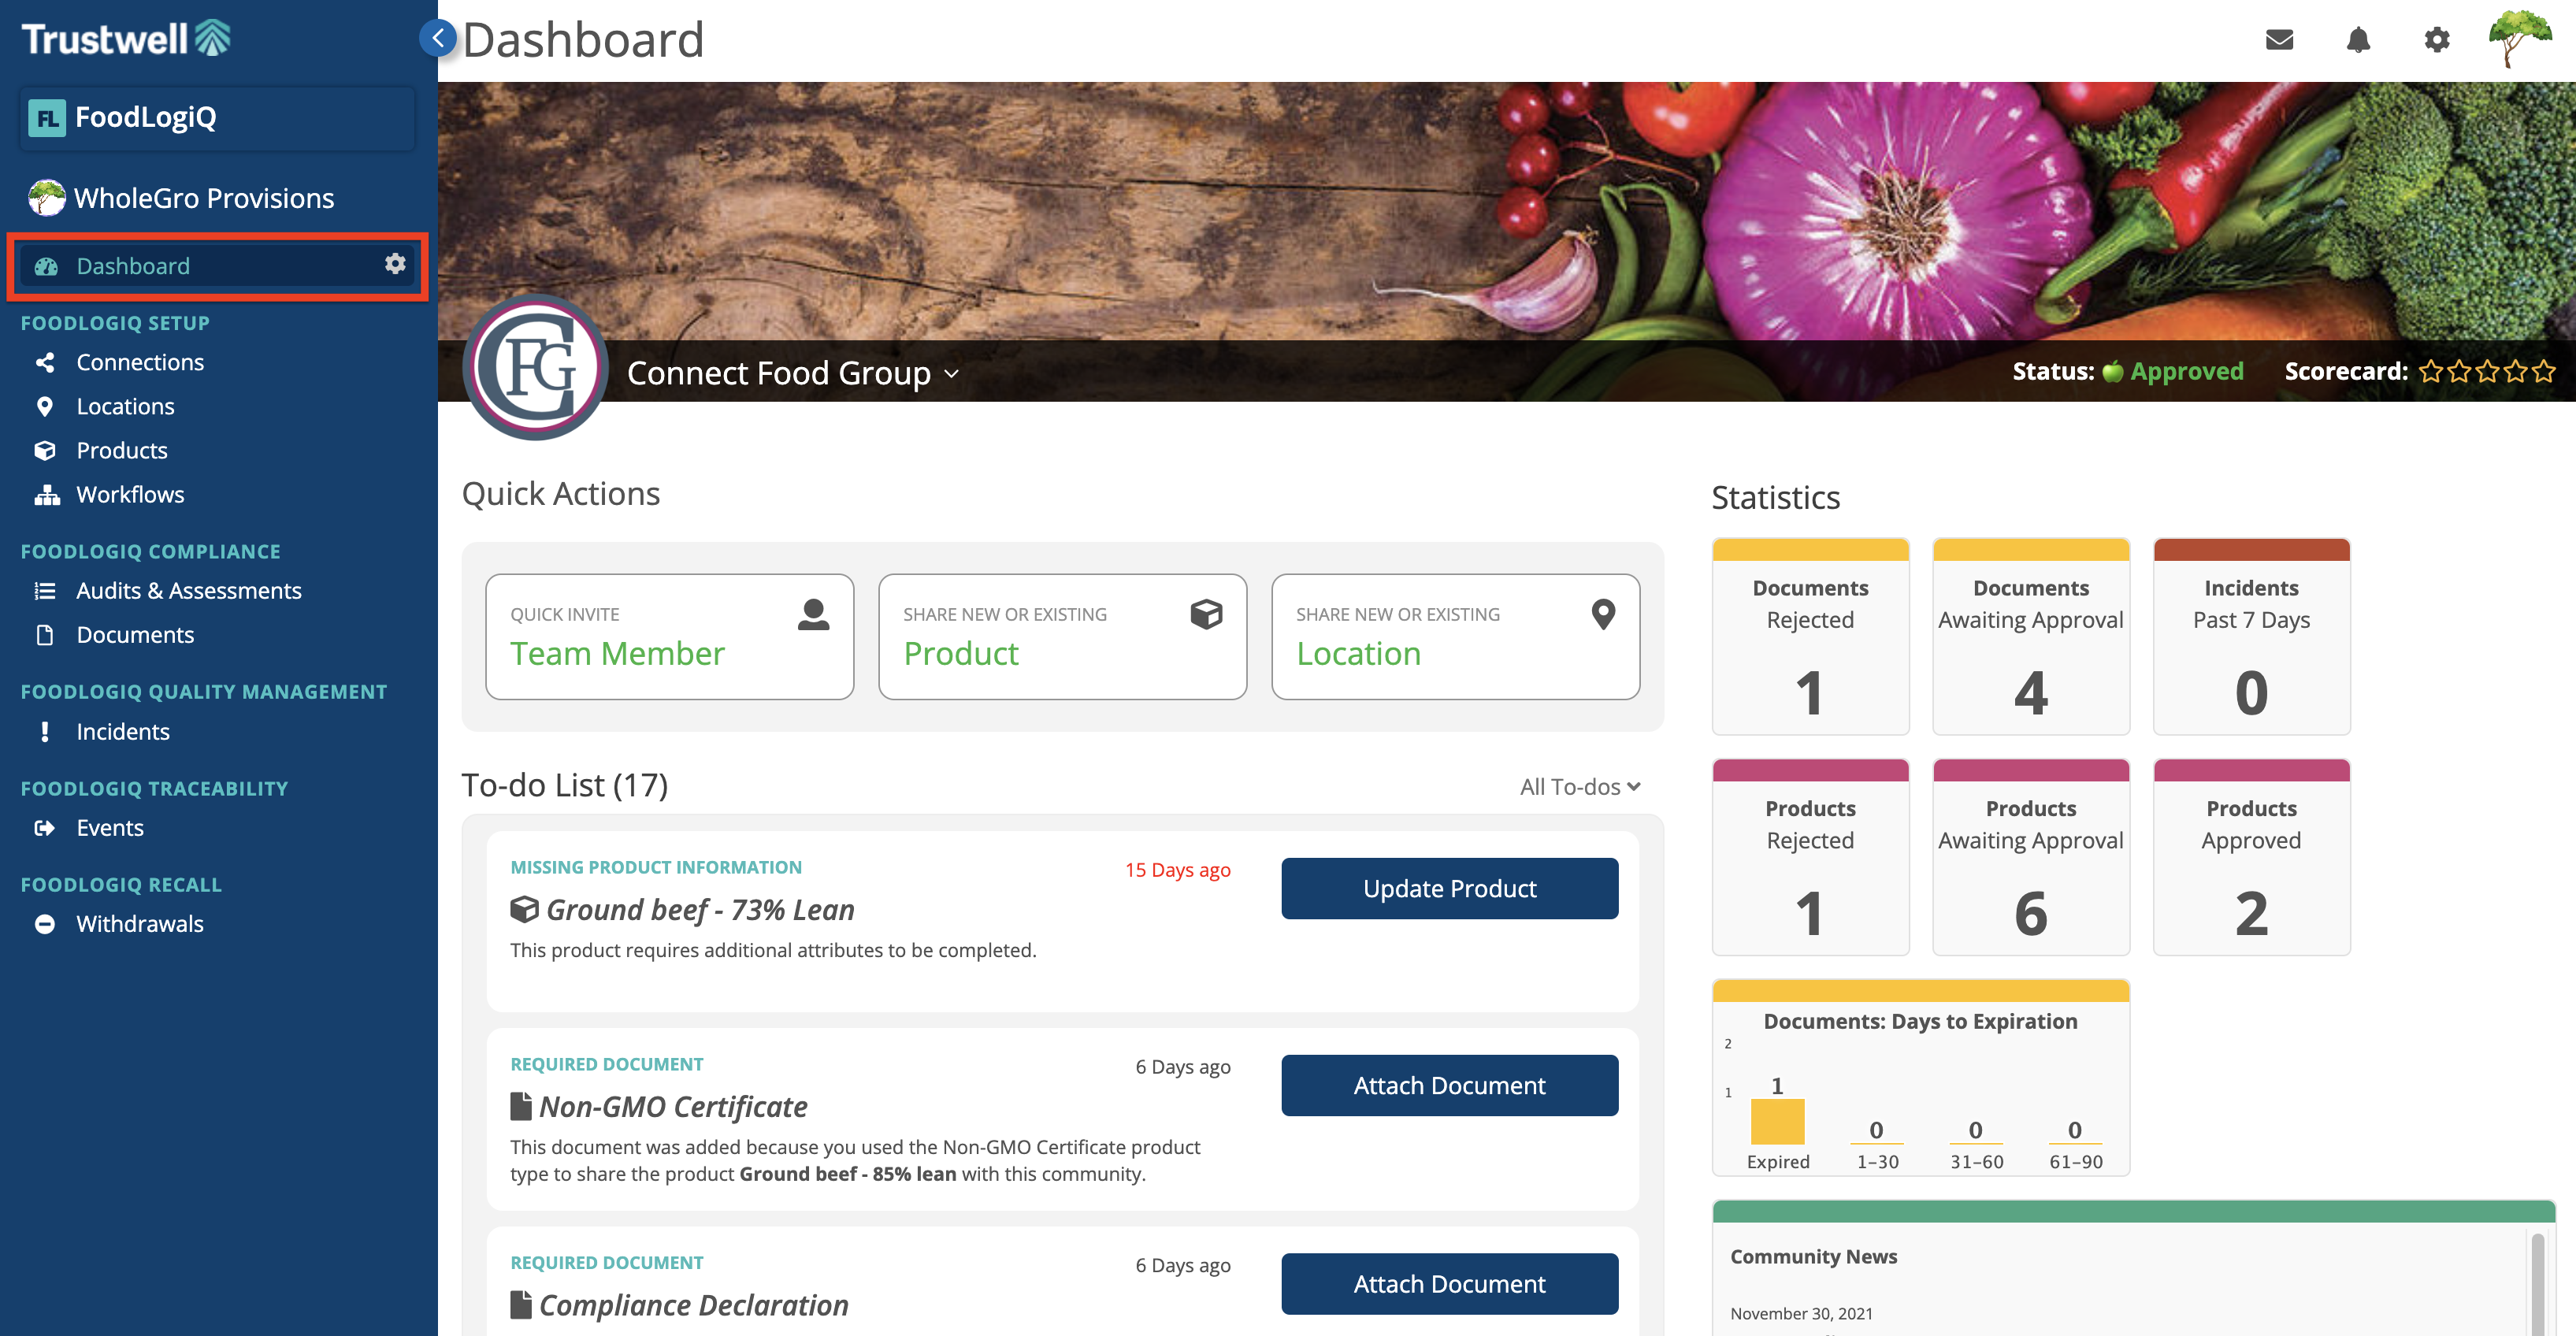Click the Community News scrollbar
This screenshot has width=2576, height=1336.
tap(2537, 1284)
